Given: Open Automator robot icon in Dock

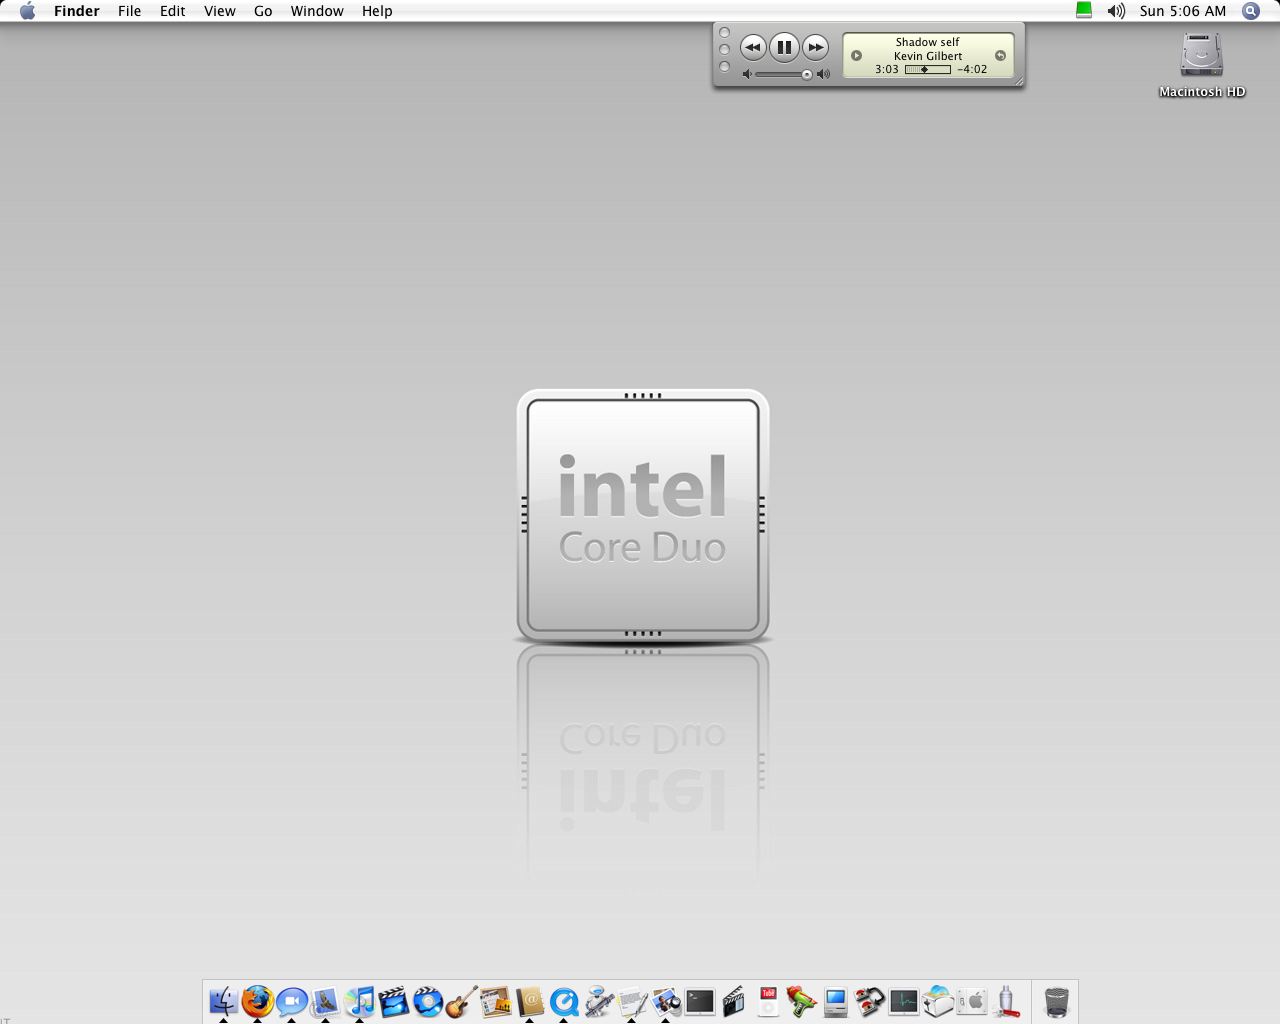Looking at the screenshot, I should click(x=597, y=1000).
